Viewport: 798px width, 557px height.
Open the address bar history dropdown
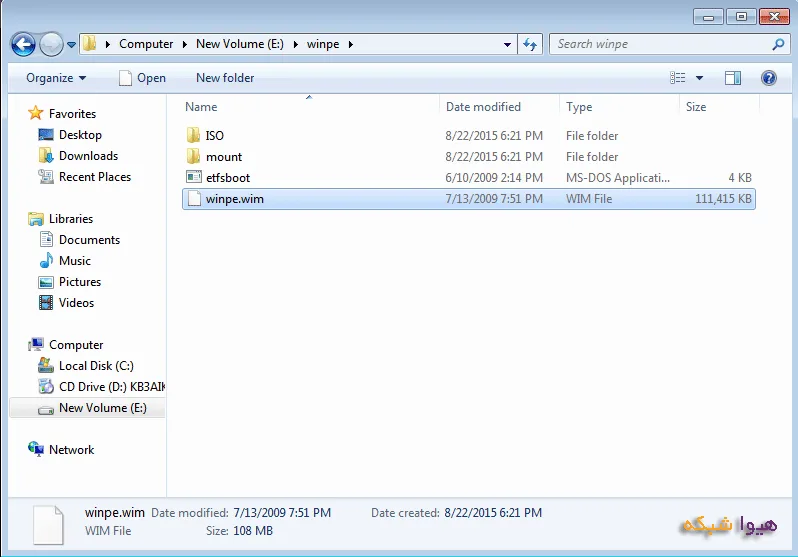click(x=507, y=44)
